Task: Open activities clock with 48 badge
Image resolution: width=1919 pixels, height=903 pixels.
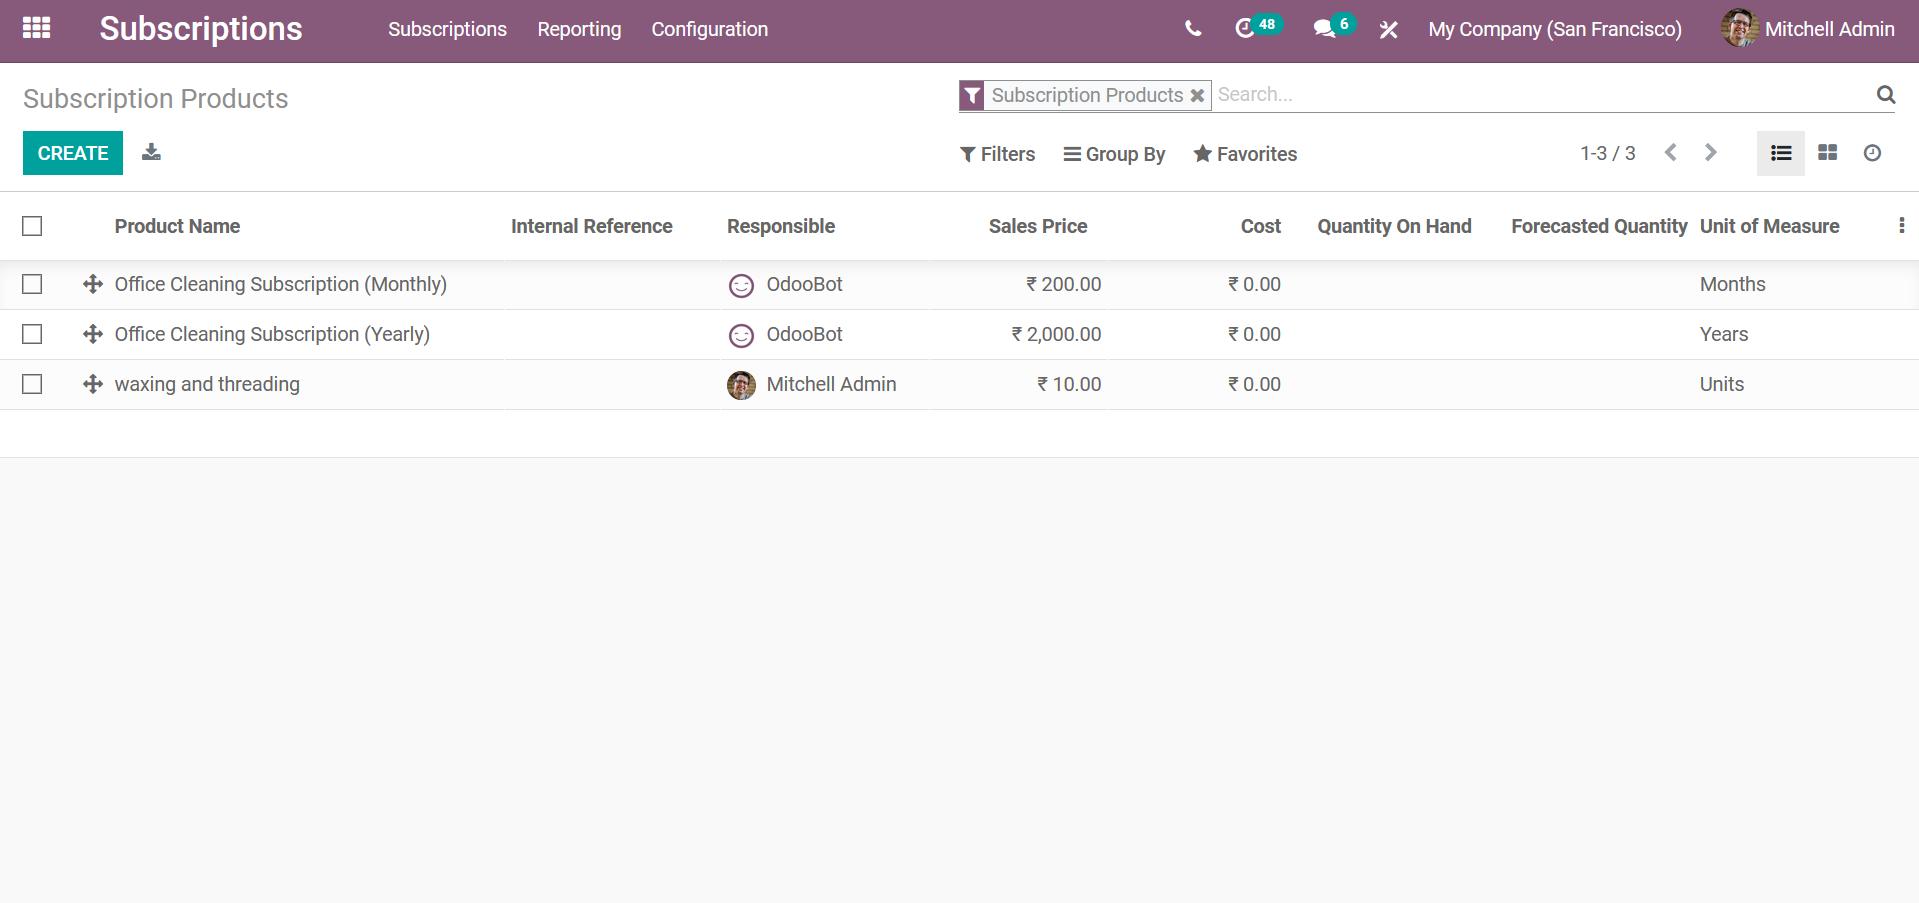Action: [x=1245, y=29]
